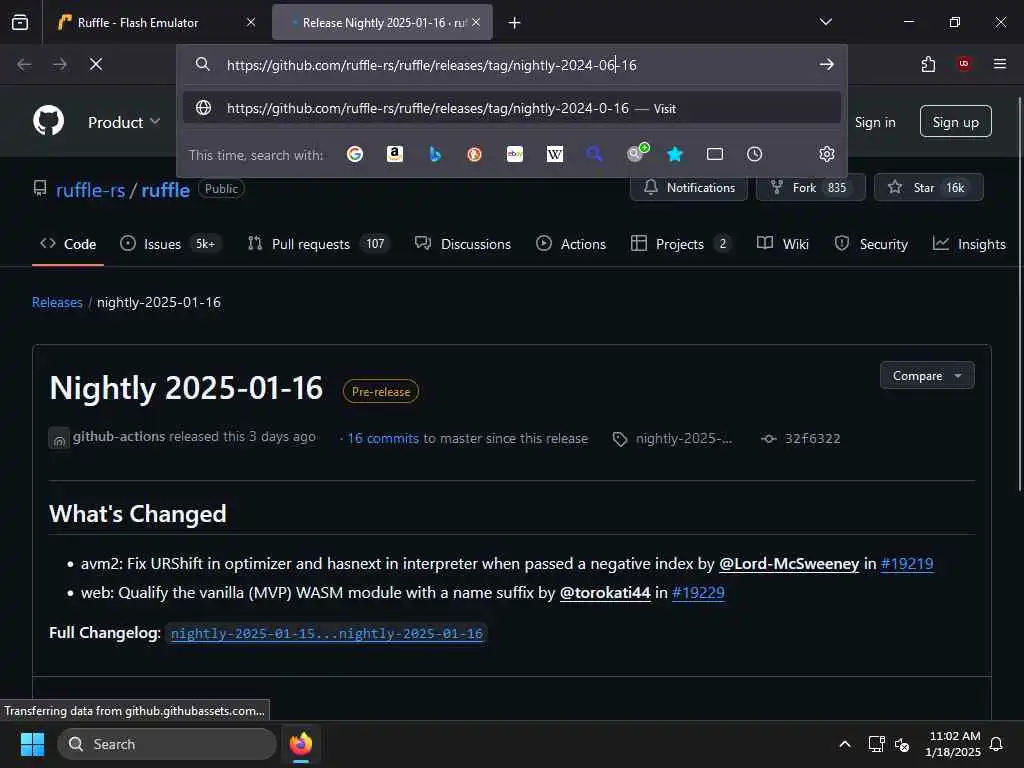Click the taskbar Search box
This screenshot has height=768, width=1024.
167,744
